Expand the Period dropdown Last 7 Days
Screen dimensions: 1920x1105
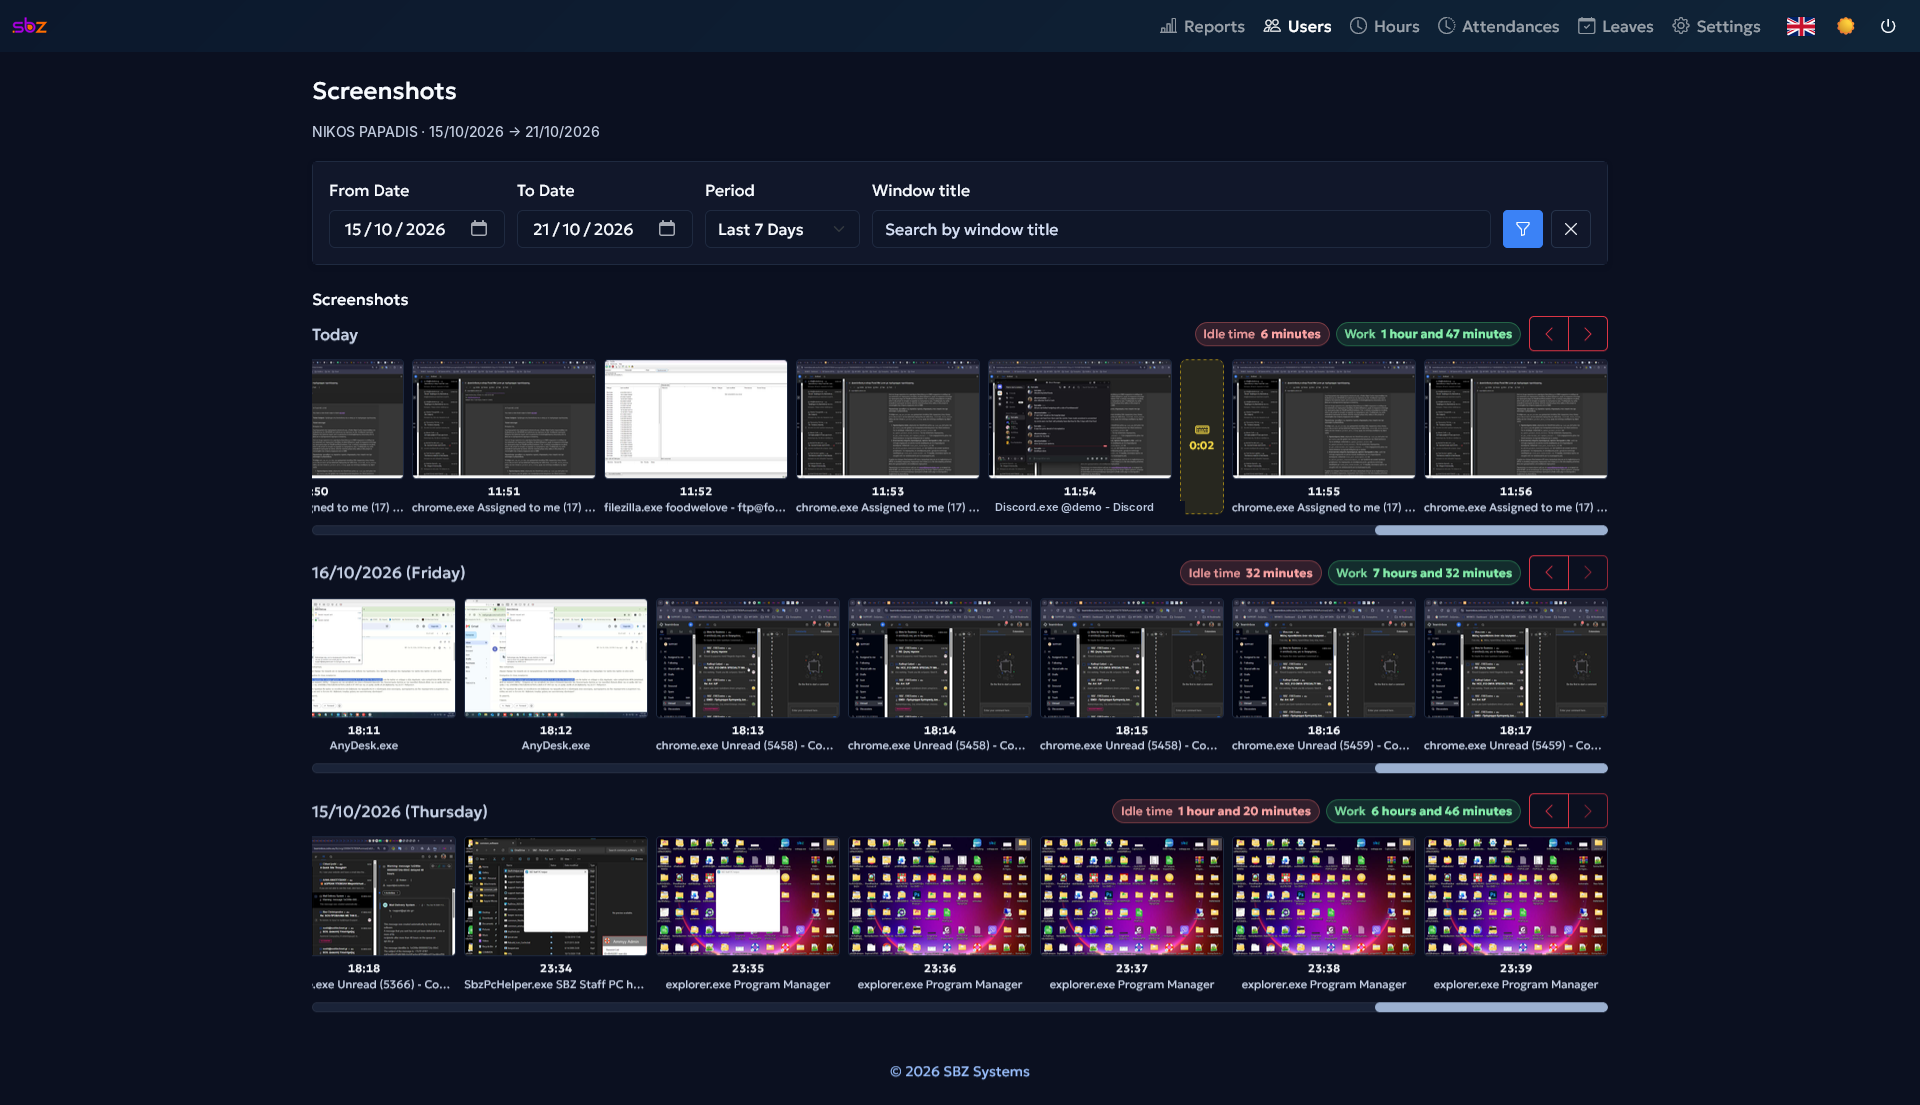point(782,229)
